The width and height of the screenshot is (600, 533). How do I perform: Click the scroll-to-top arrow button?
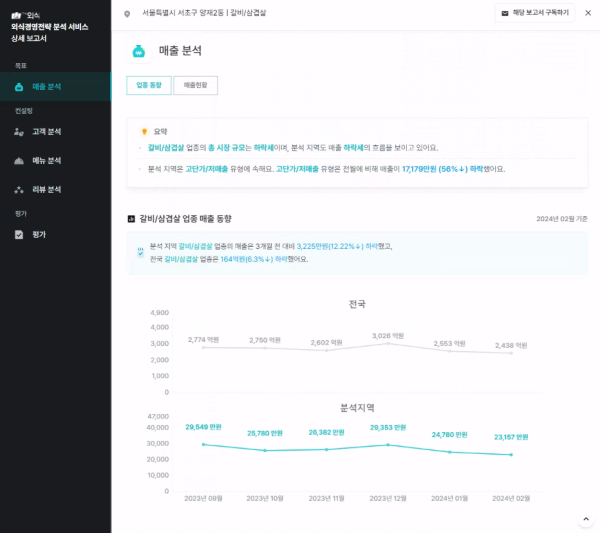[x=586, y=519]
